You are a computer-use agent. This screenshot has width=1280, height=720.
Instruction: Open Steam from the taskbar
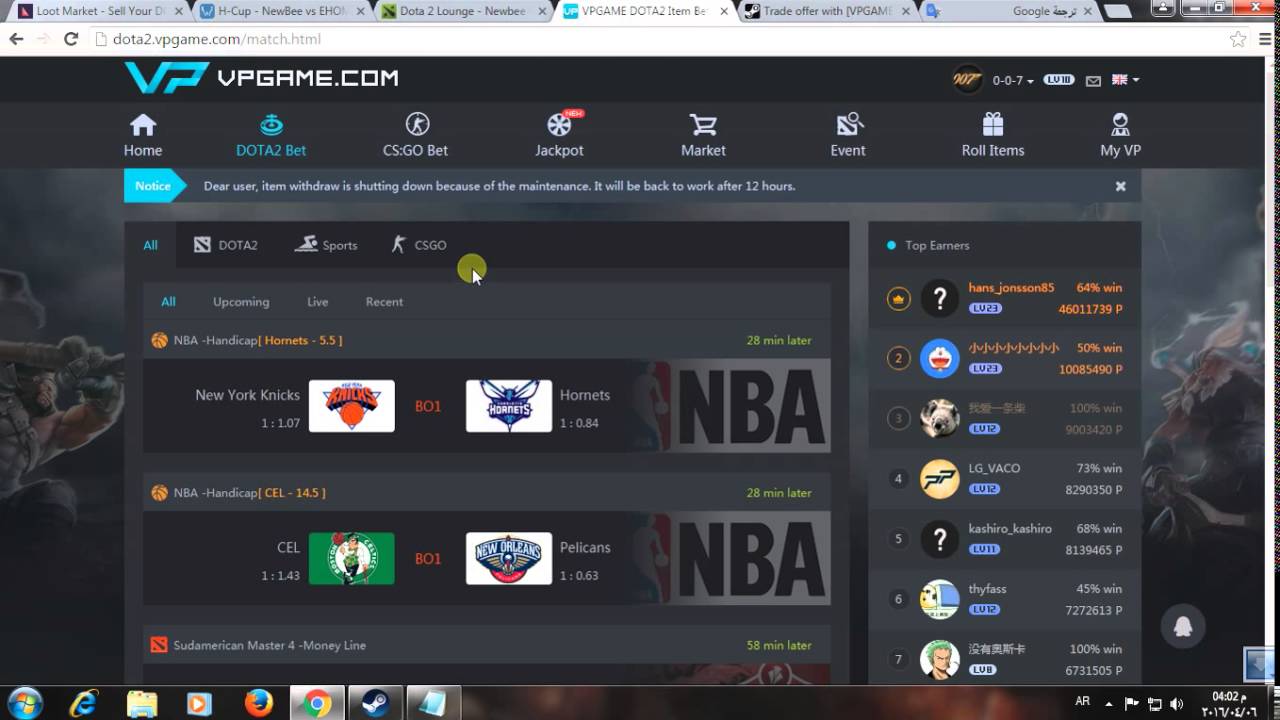pos(376,703)
